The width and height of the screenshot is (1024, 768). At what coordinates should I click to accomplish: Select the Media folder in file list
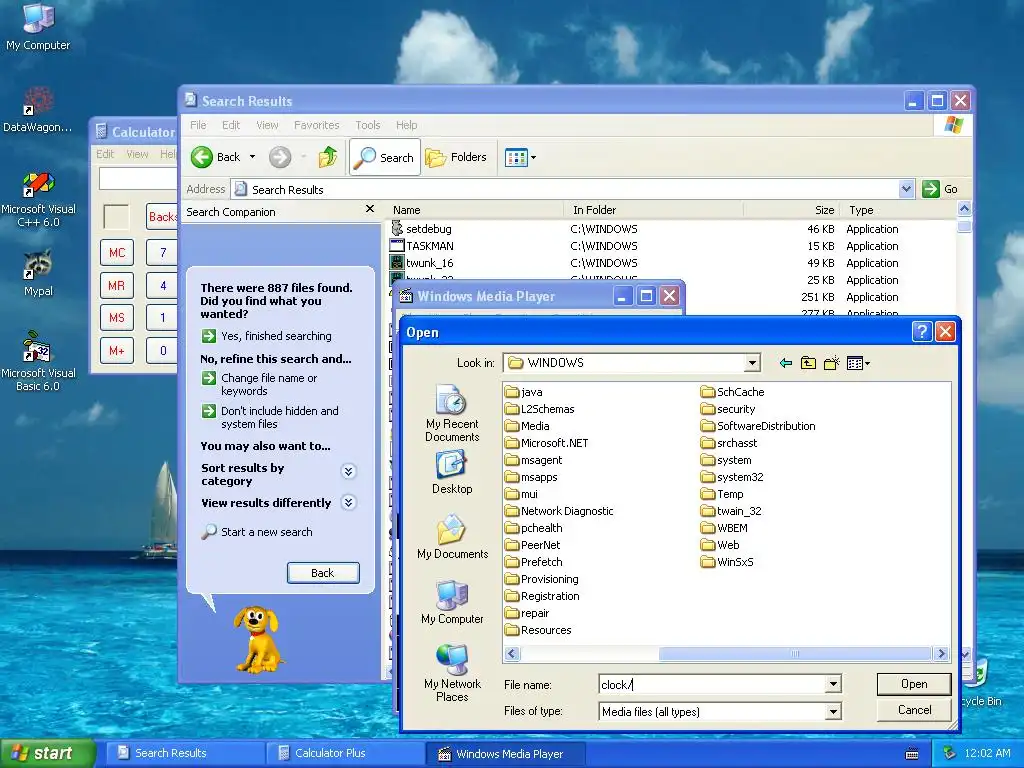[527, 426]
